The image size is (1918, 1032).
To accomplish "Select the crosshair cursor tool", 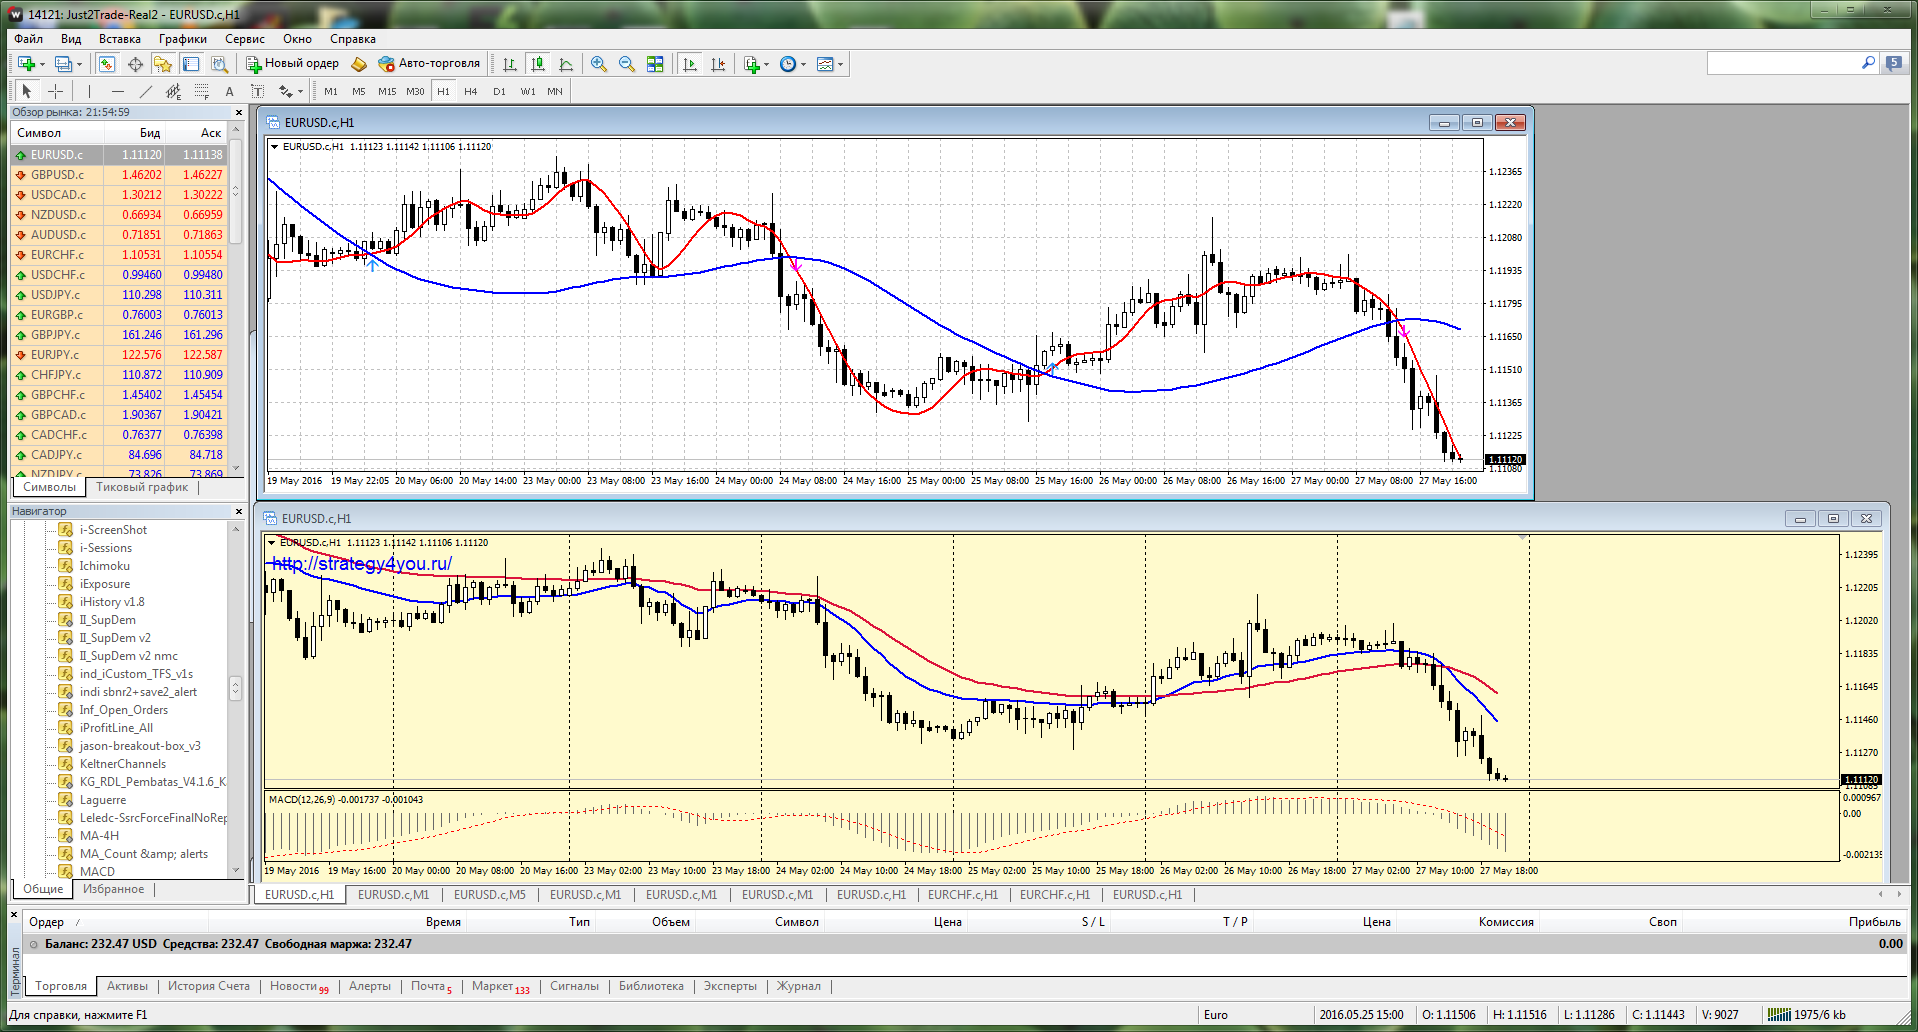I will pyautogui.click(x=55, y=91).
